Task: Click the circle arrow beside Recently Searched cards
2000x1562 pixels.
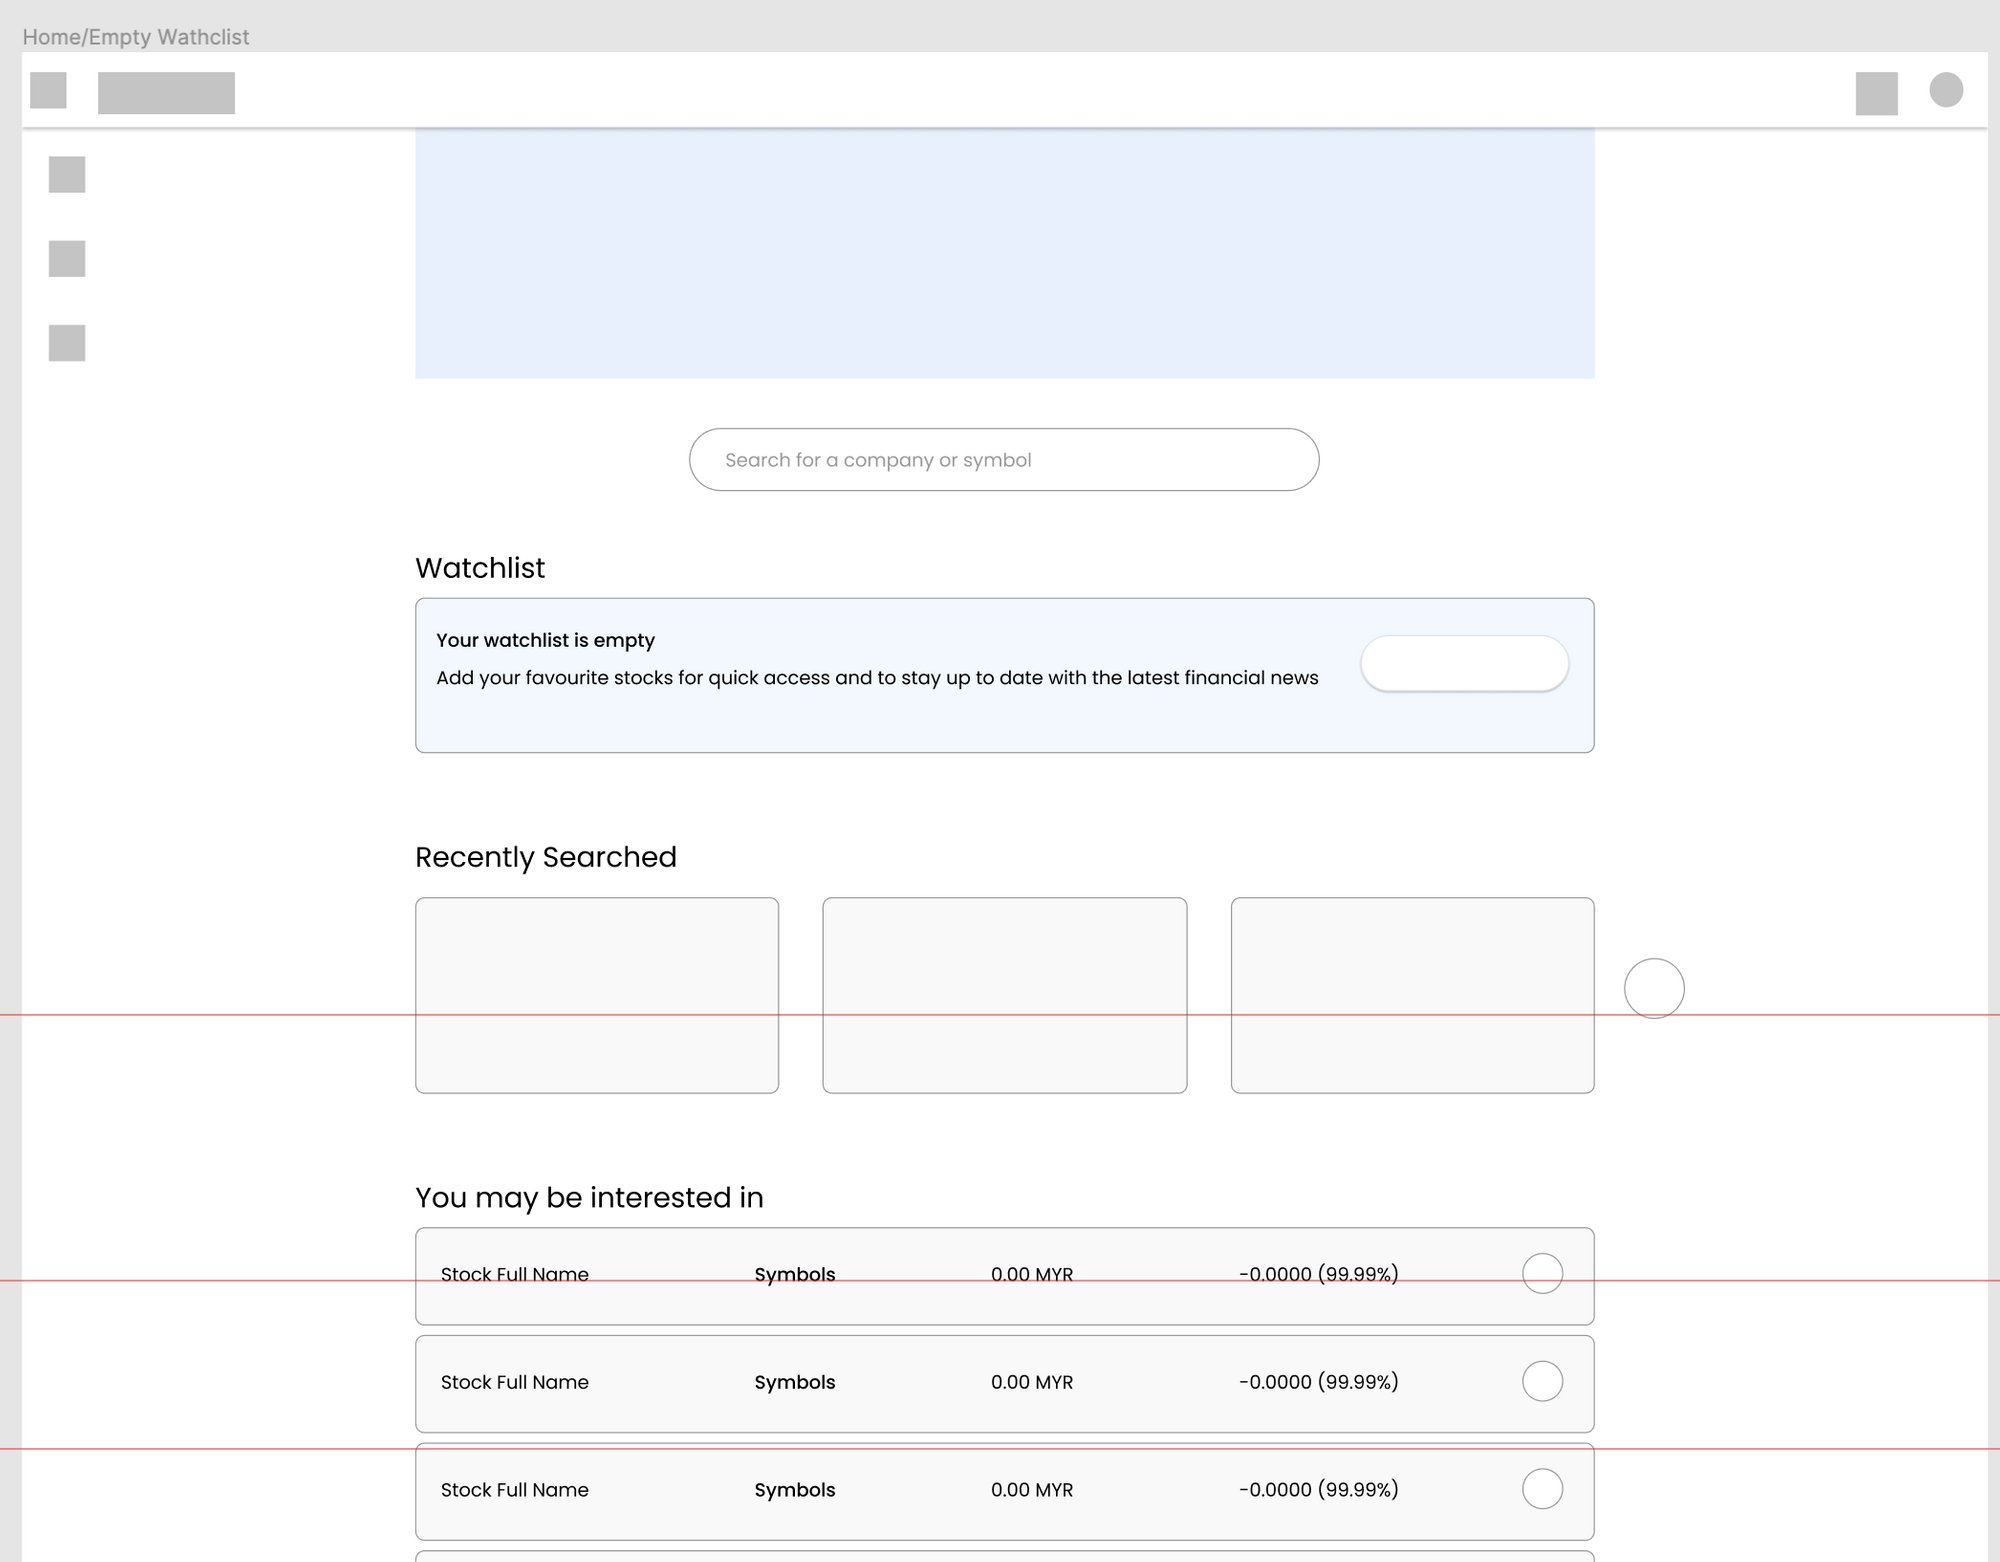Action: point(1654,988)
